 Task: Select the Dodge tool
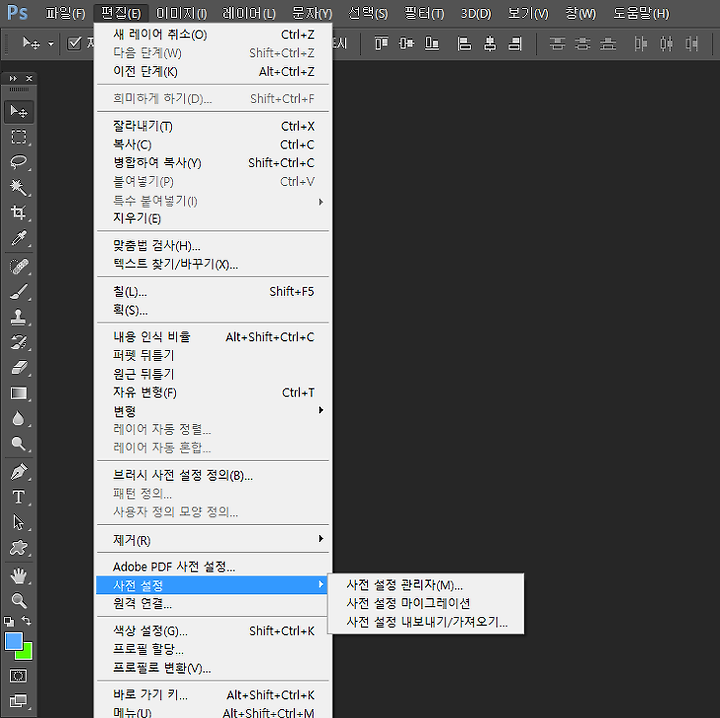pos(19,443)
